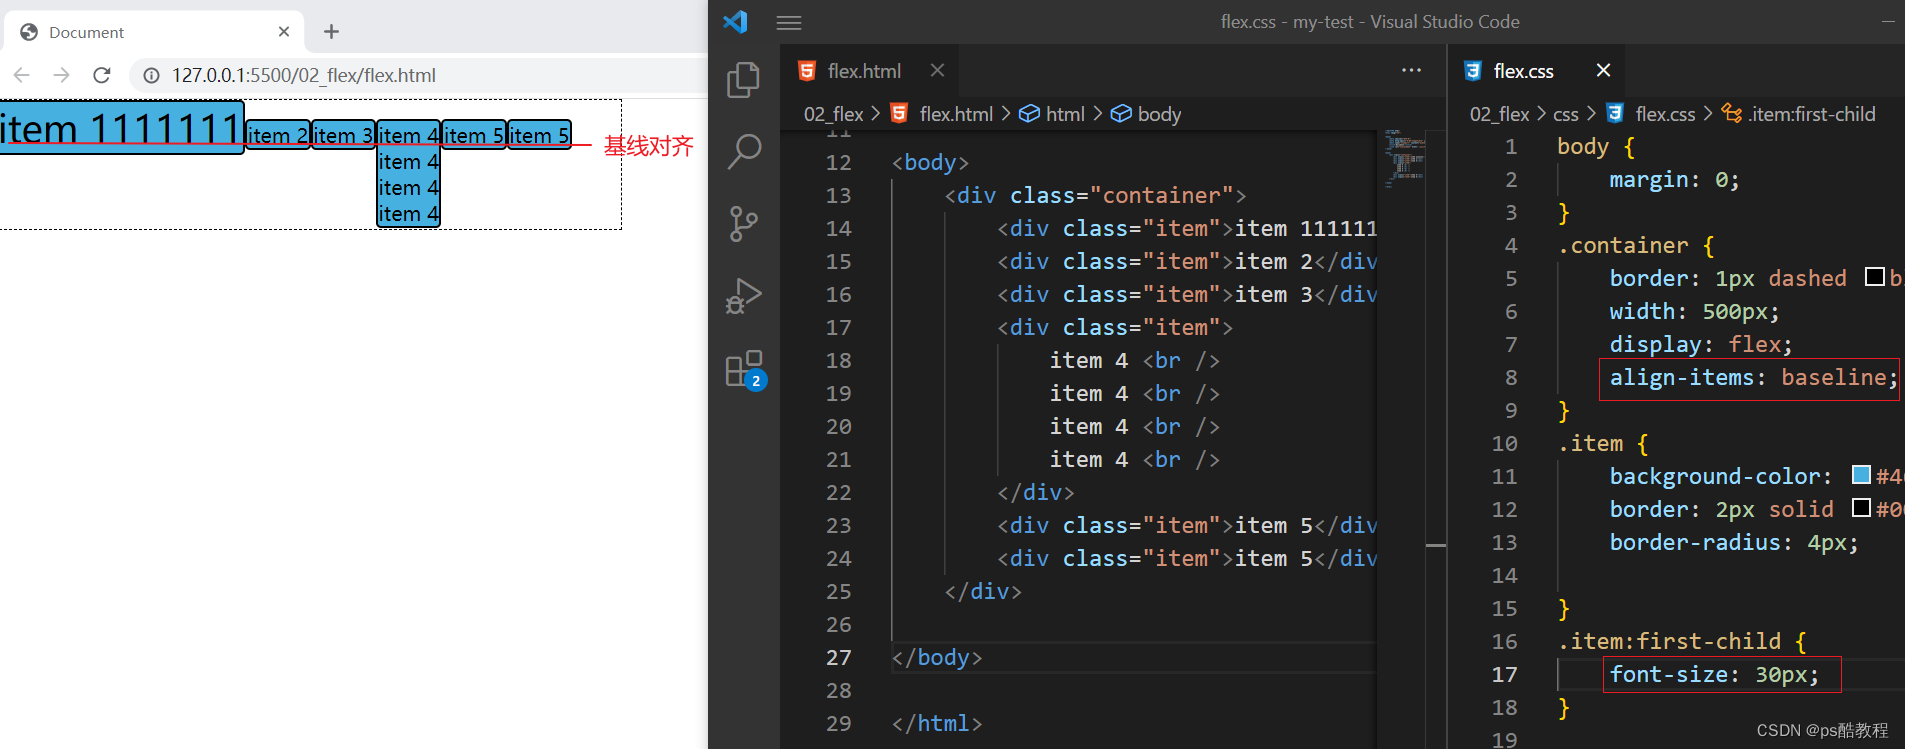
Task: Click the '.item:first-child {' selector line
Action: (1682, 641)
